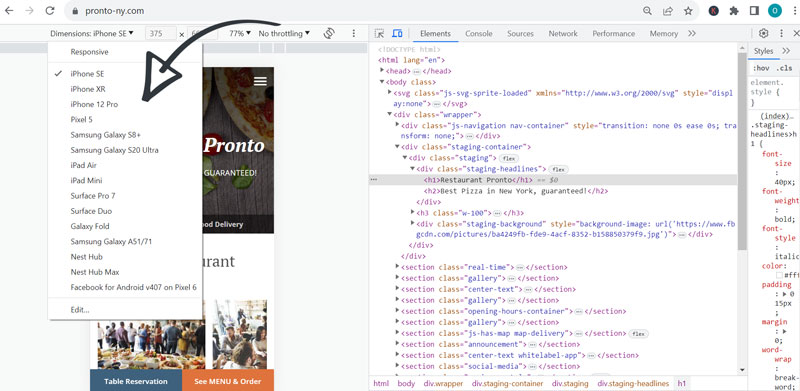The height and width of the screenshot is (391, 800).
Task: Choose Nest Hub Max from the device list
Action: [126, 272]
